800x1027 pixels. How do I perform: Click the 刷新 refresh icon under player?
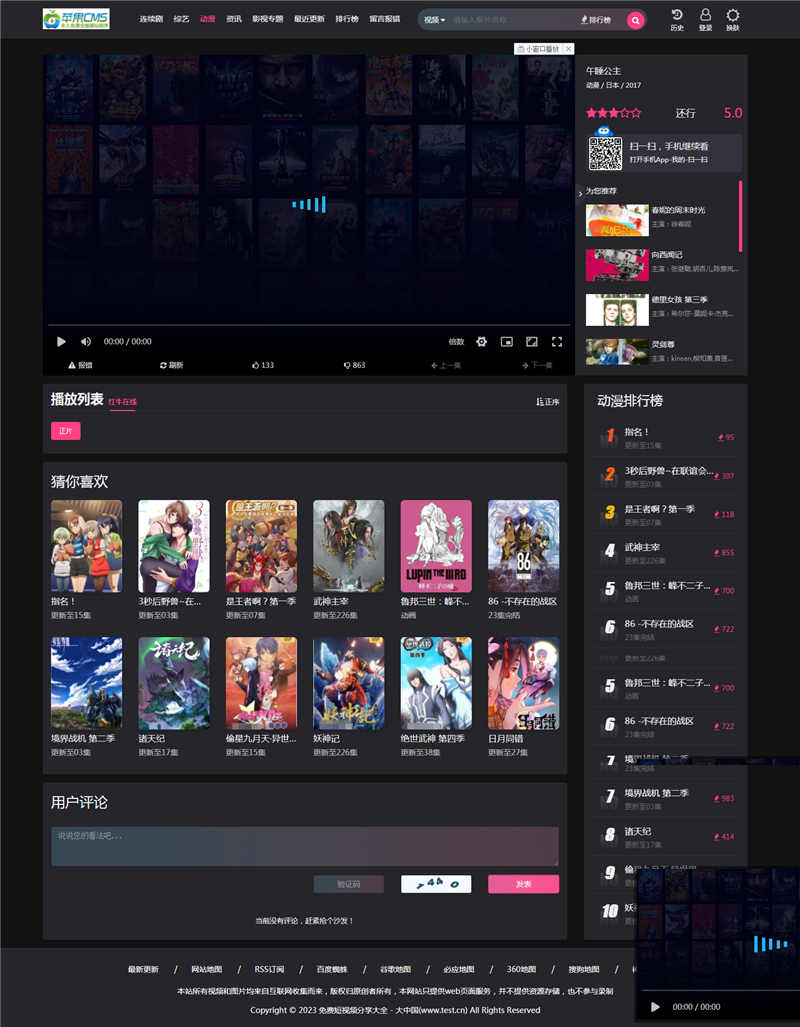pyautogui.click(x=171, y=365)
